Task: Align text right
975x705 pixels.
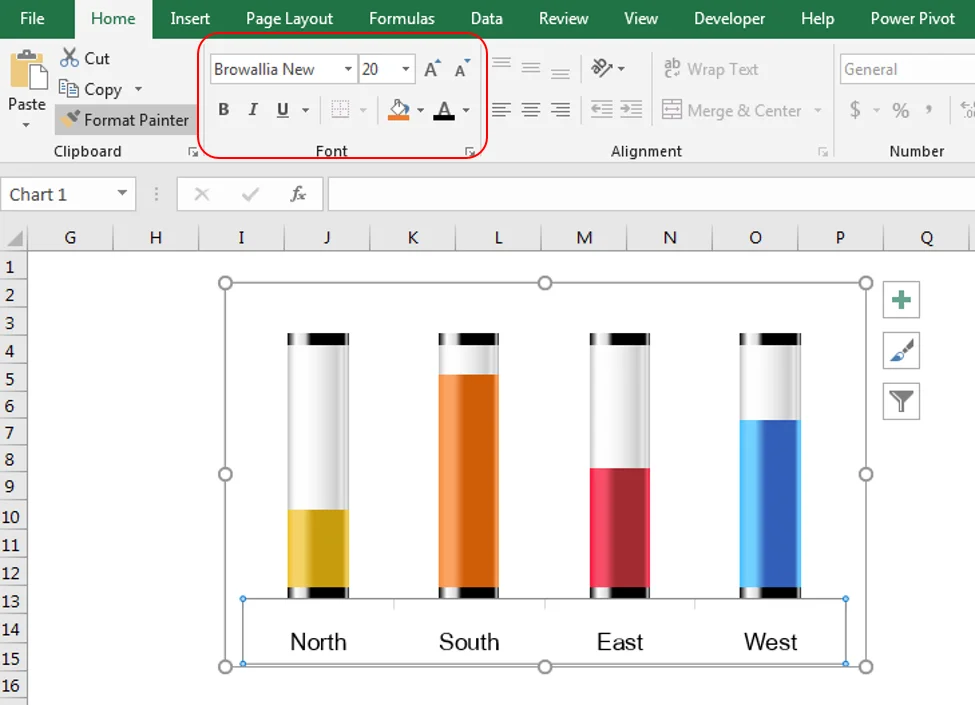Action: tap(560, 110)
